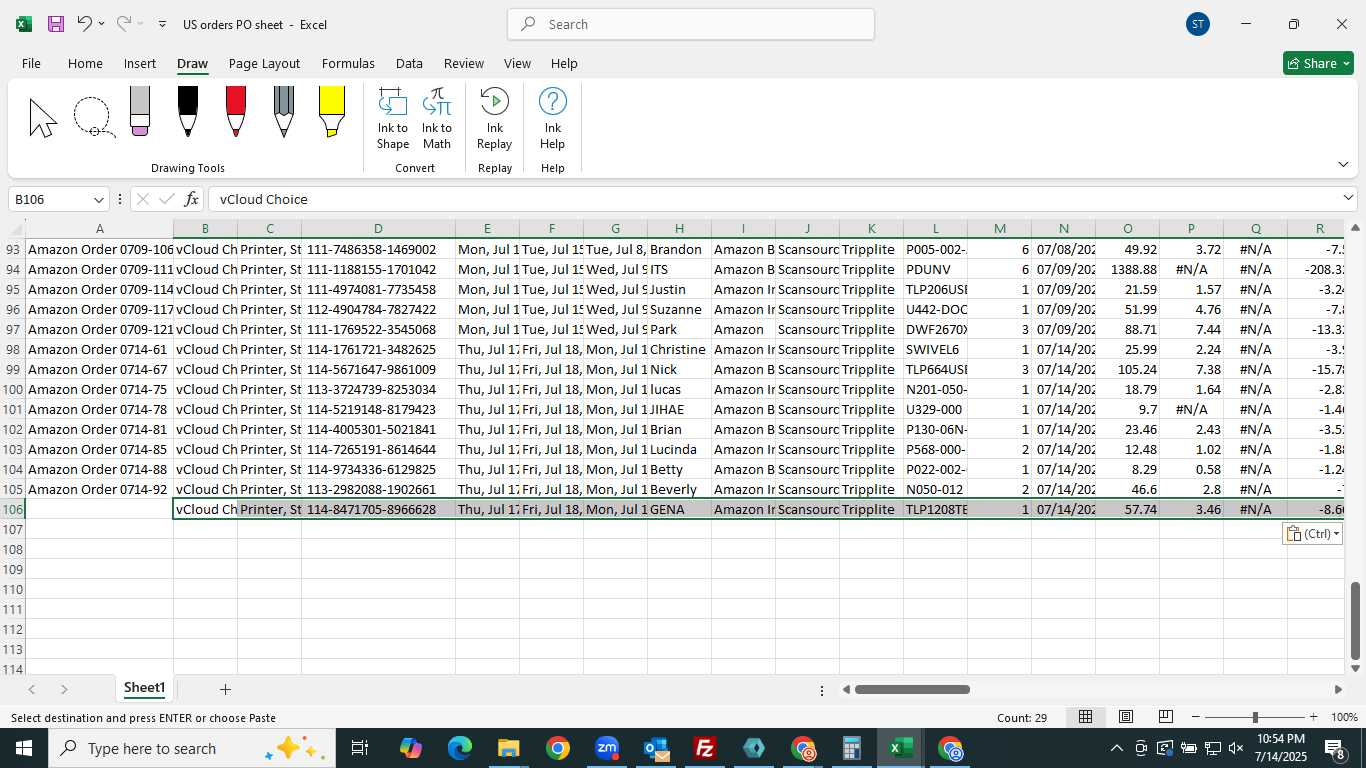Click the zoom out minus button
This screenshot has width=1366, height=768.
(x=1196, y=717)
